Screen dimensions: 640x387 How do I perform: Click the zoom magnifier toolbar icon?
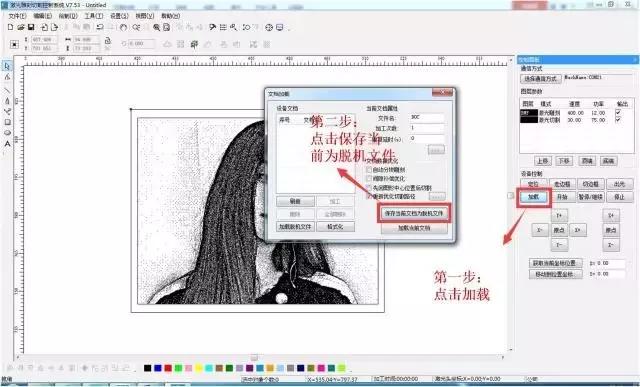click(156, 27)
